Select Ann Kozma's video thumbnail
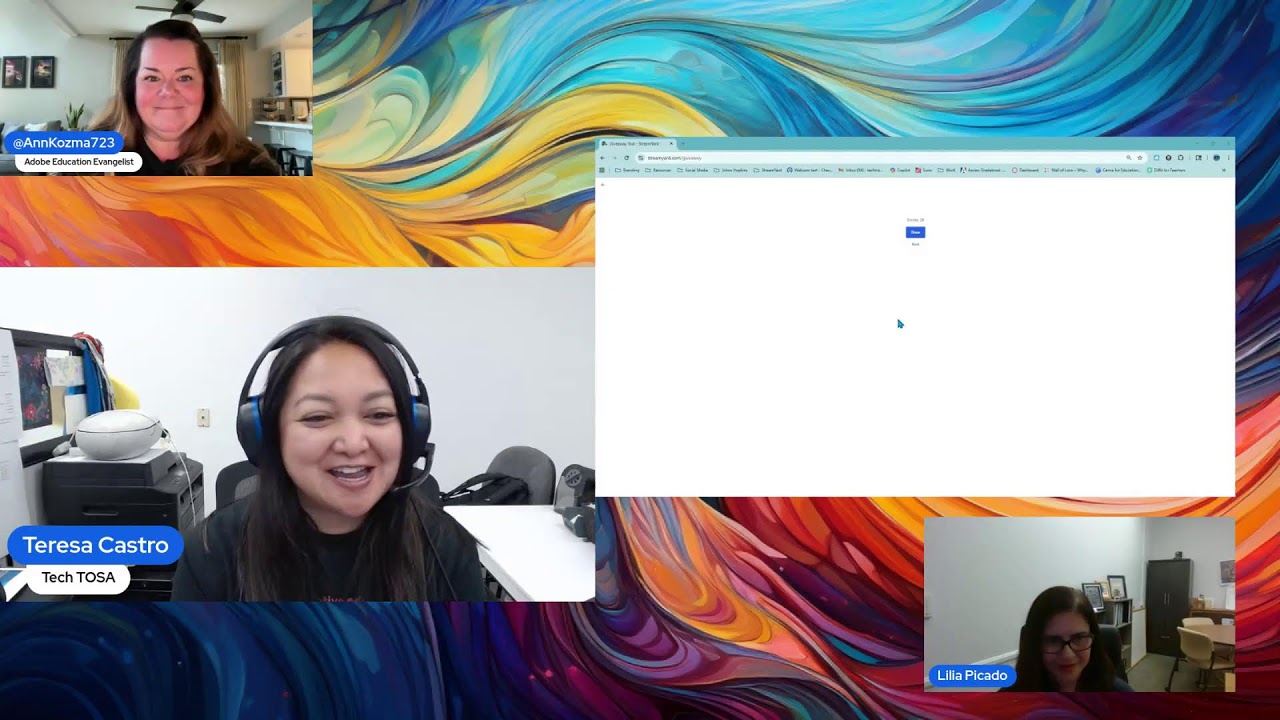The height and width of the screenshot is (720, 1280). click(156, 88)
